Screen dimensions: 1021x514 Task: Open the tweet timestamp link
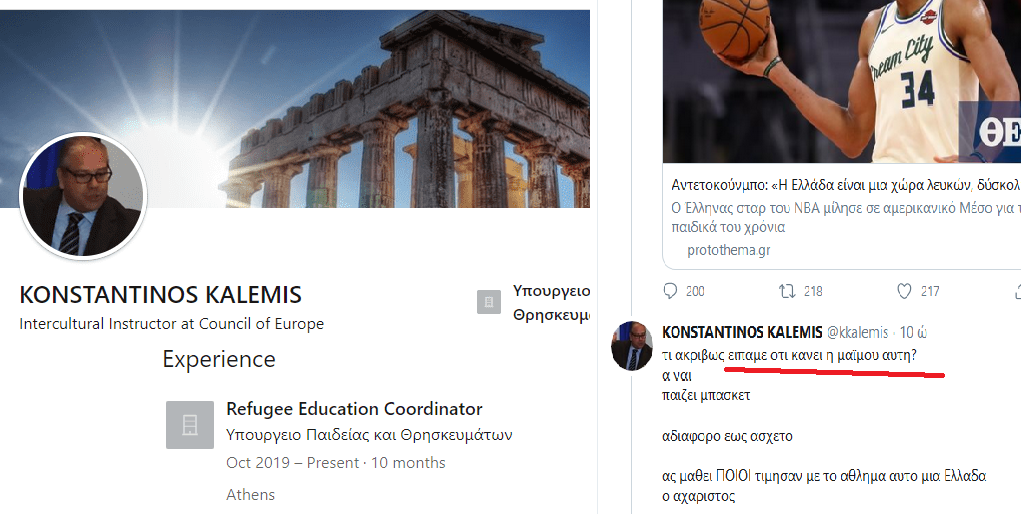914,332
